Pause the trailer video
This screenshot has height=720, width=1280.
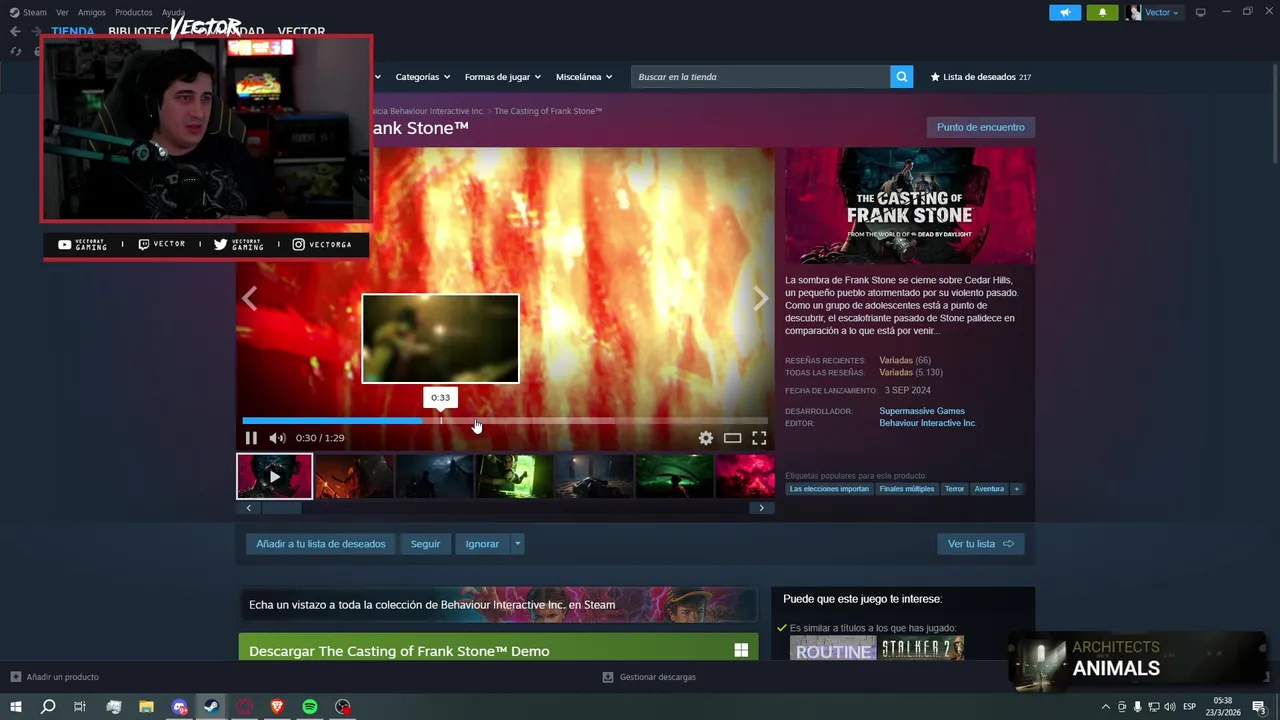(x=251, y=438)
